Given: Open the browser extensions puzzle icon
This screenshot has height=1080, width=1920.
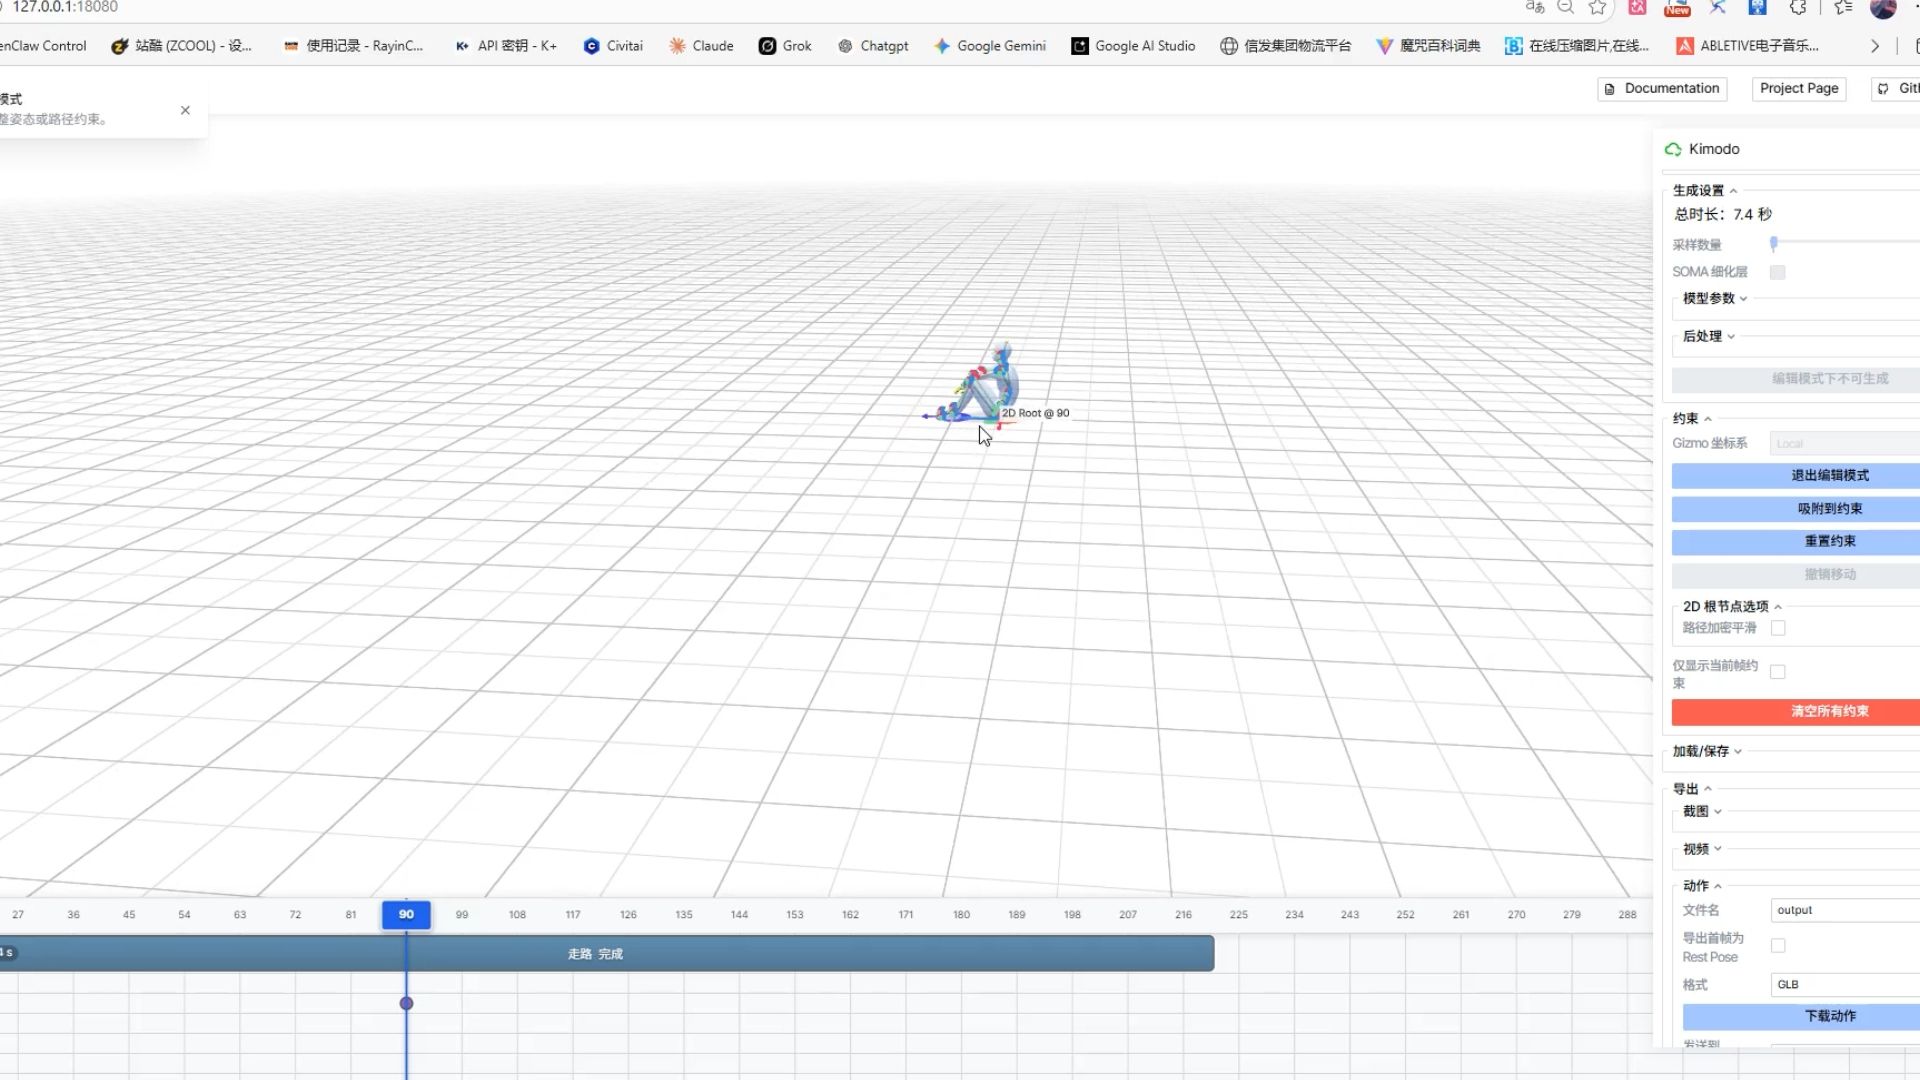Looking at the screenshot, I should 1798,8.
